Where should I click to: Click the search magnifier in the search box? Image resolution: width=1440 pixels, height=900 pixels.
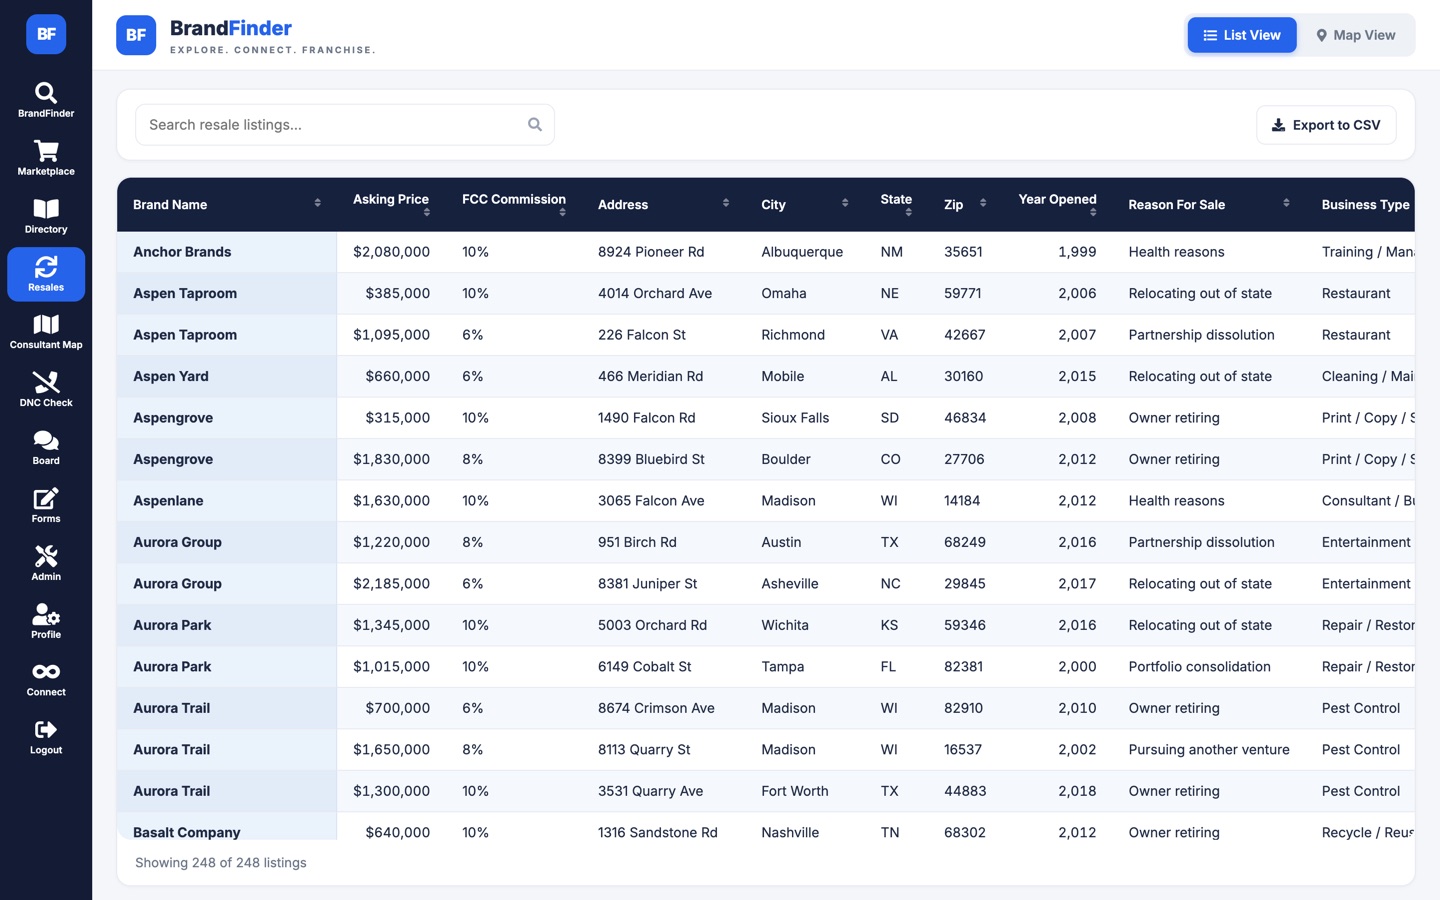(x=535, y=125)
